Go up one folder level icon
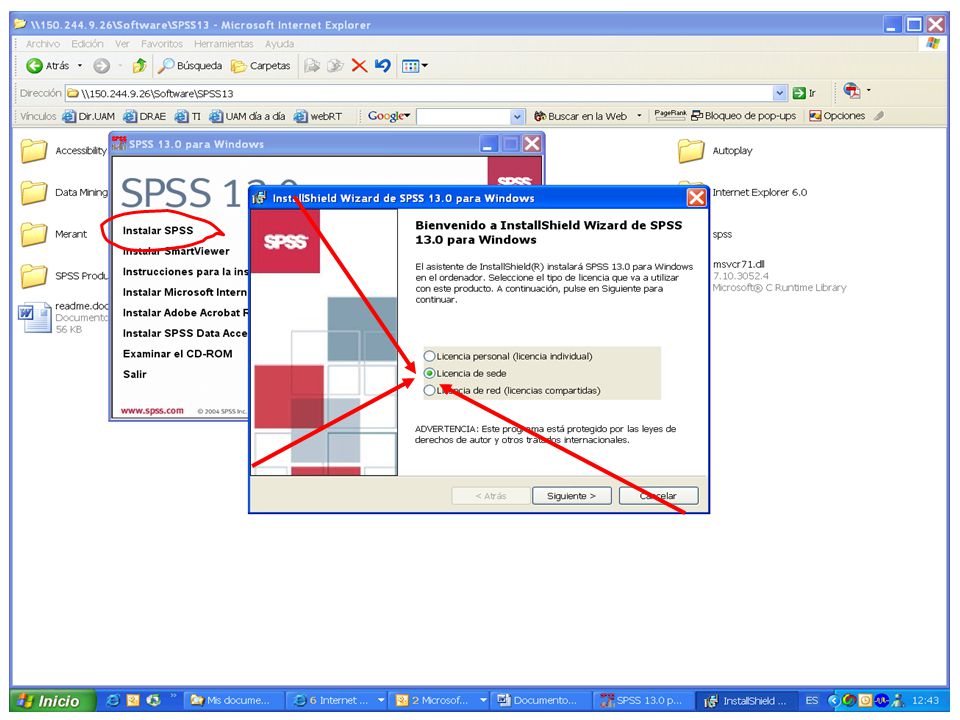 coord(140,66)
